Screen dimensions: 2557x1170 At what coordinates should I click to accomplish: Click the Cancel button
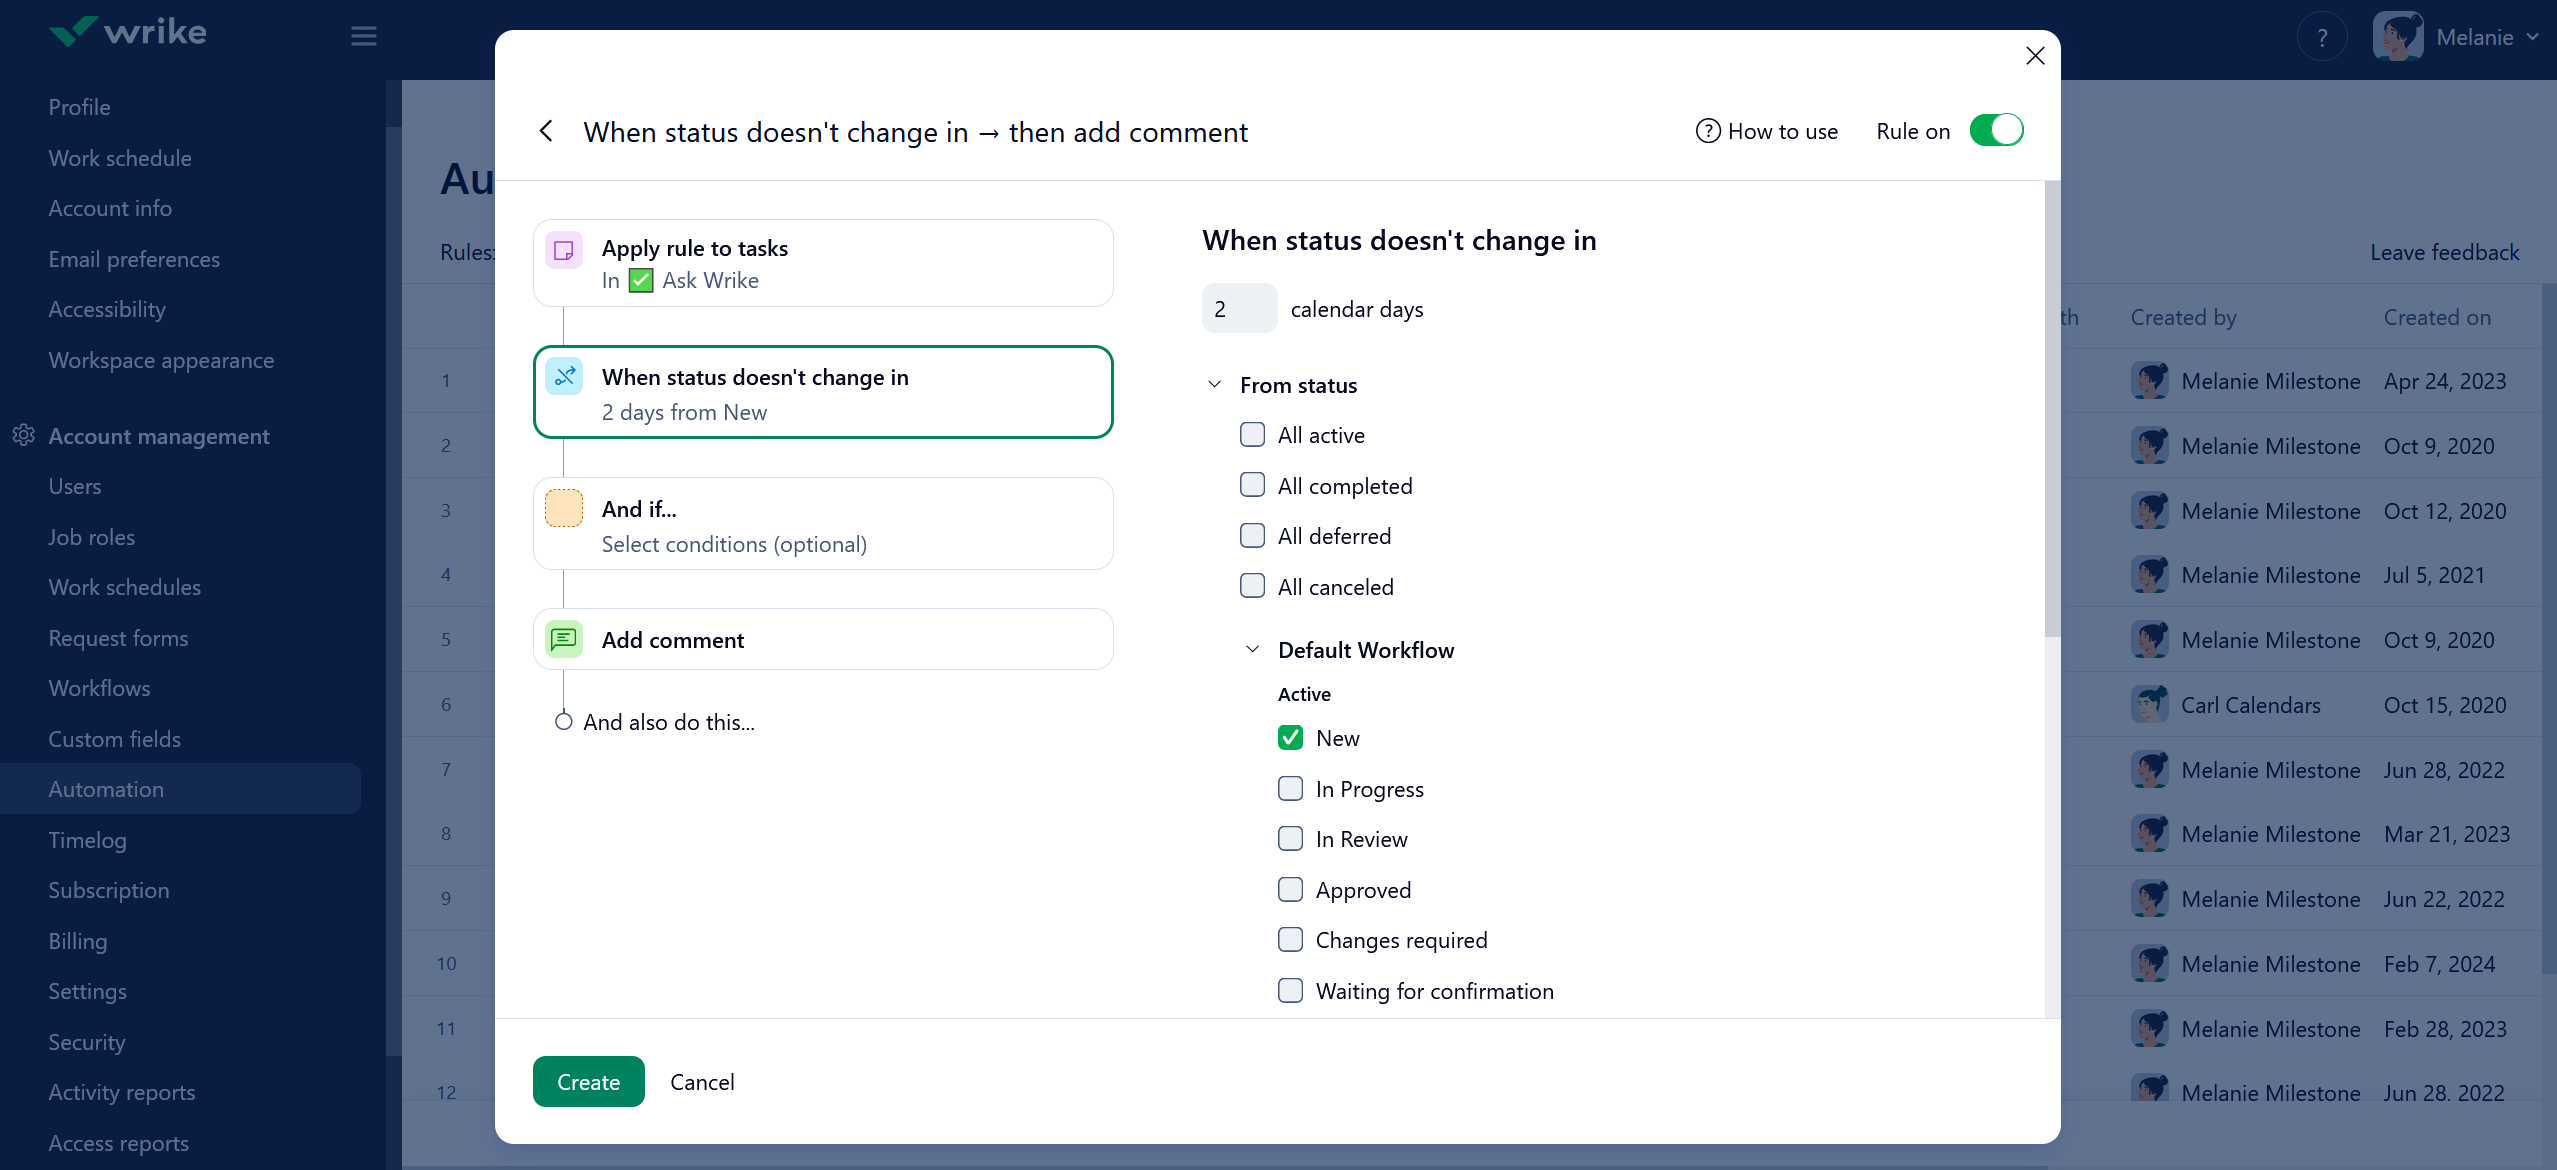tap(702, 1082)
